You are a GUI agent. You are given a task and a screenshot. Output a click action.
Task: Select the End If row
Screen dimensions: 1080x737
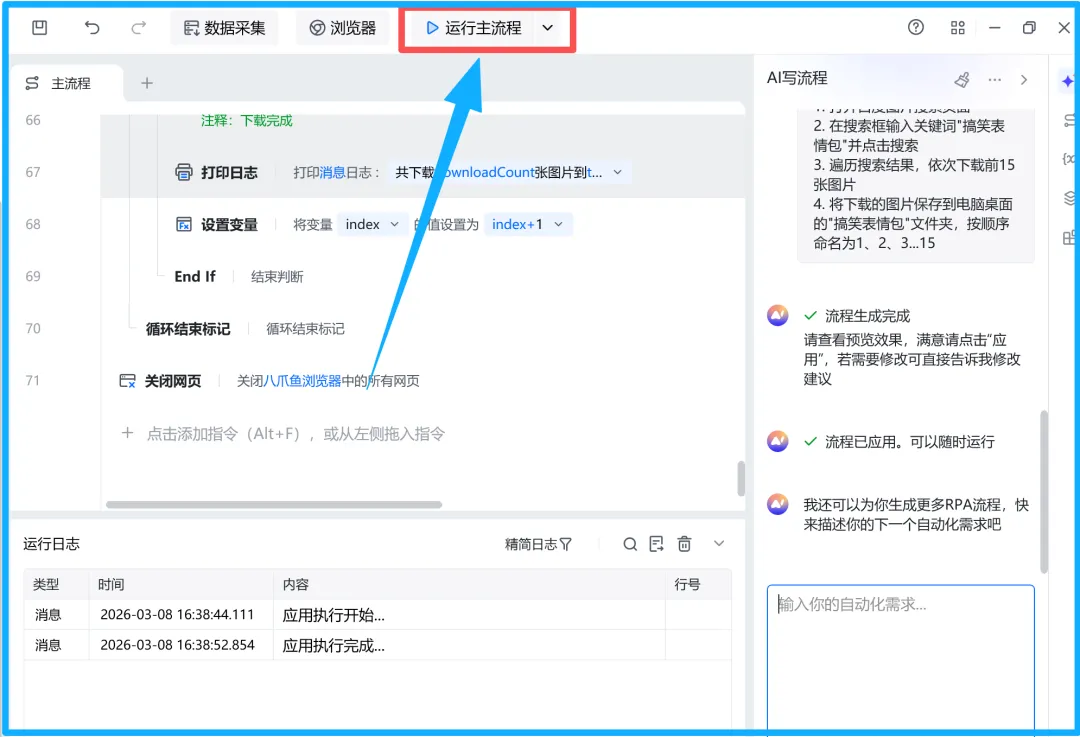[x=423, y=276]
